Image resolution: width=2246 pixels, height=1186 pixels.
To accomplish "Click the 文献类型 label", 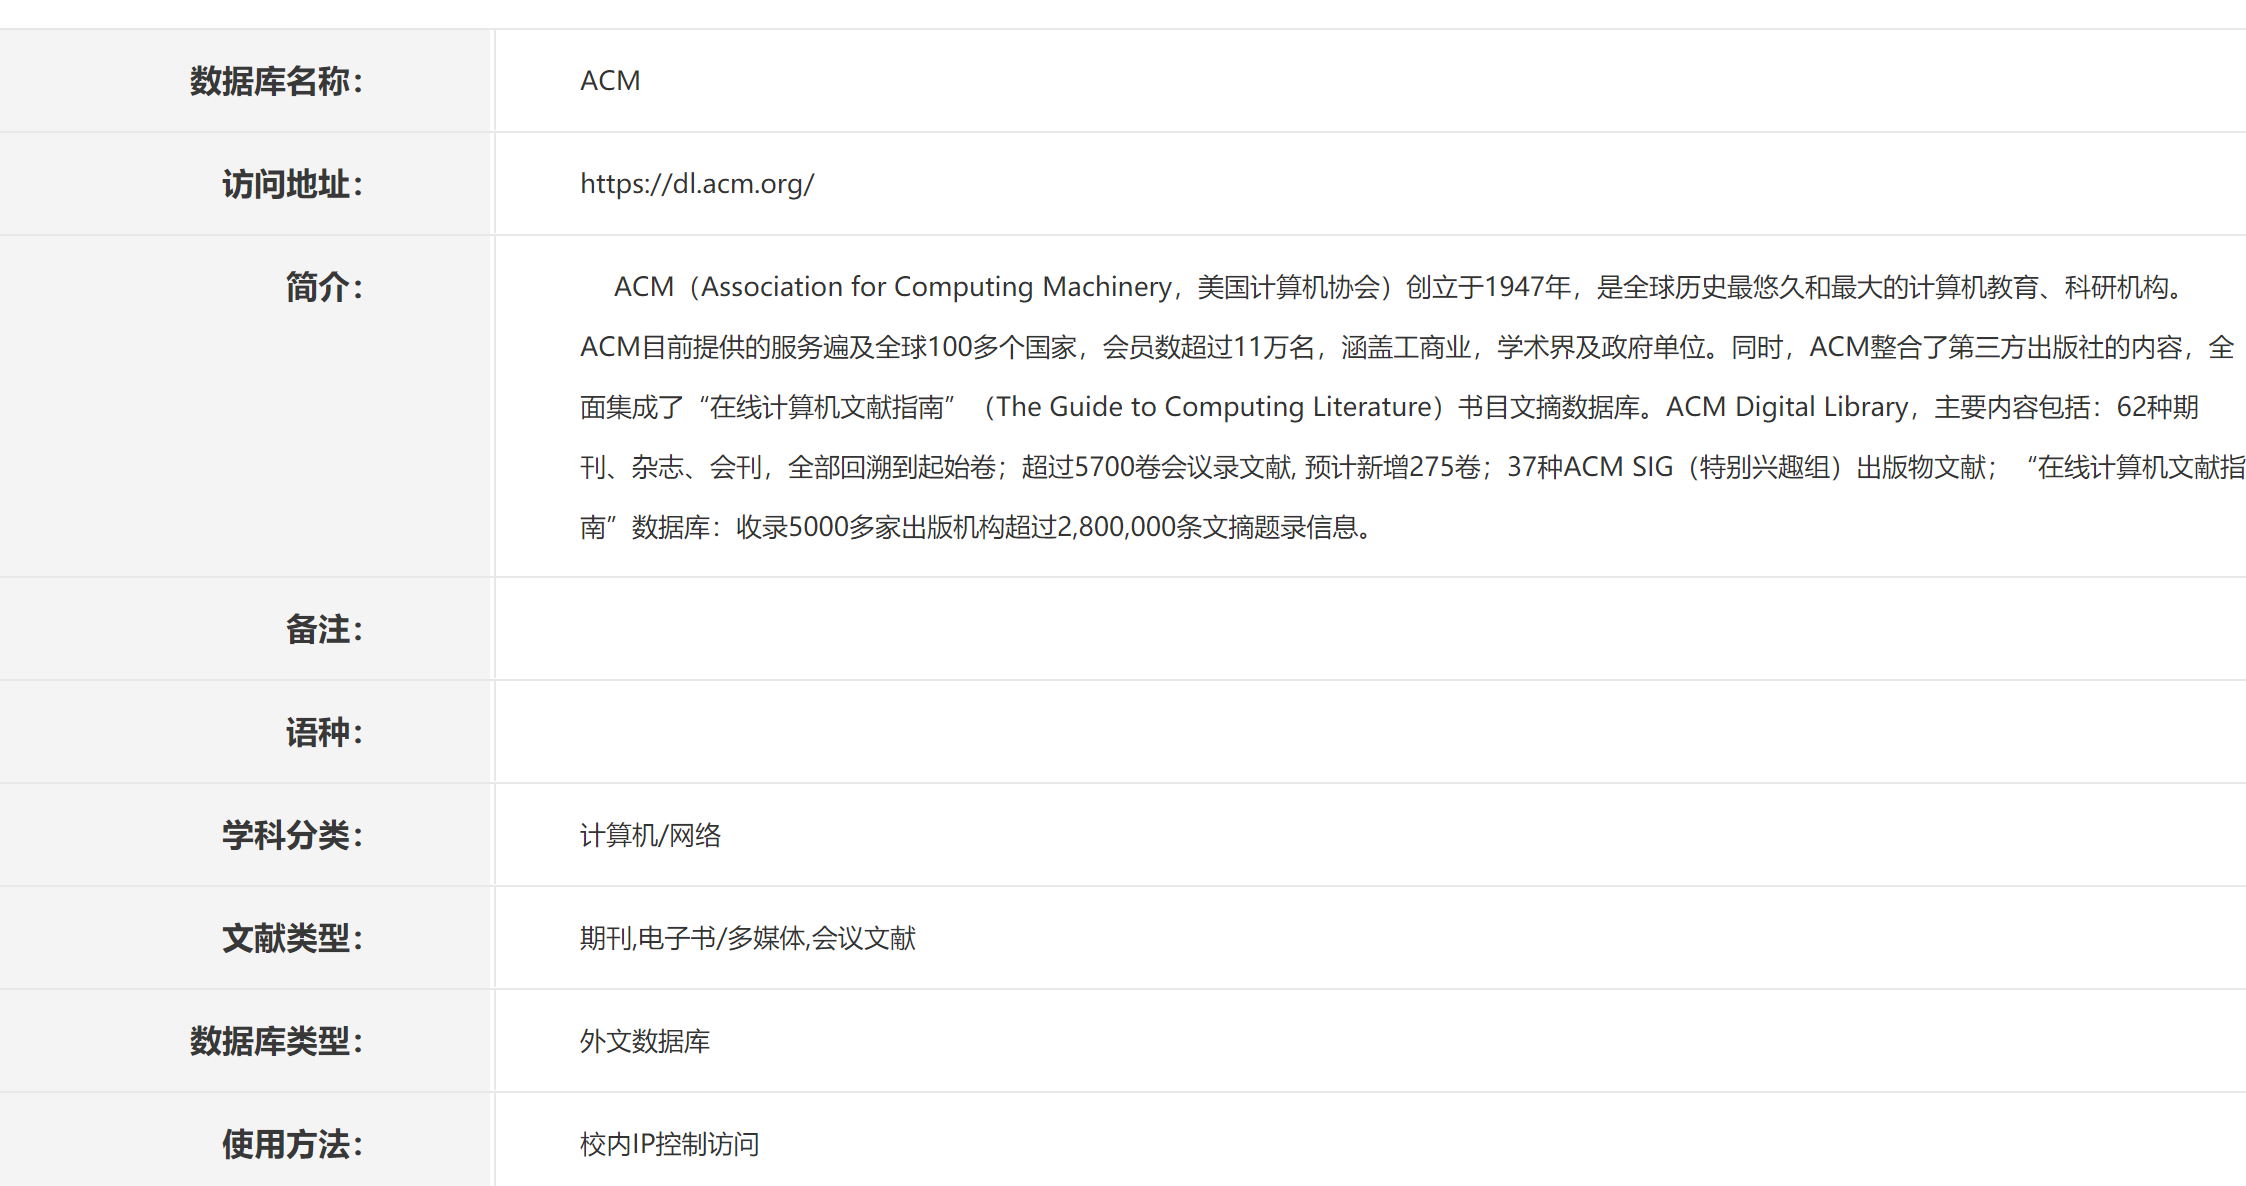I will point(293,938).
